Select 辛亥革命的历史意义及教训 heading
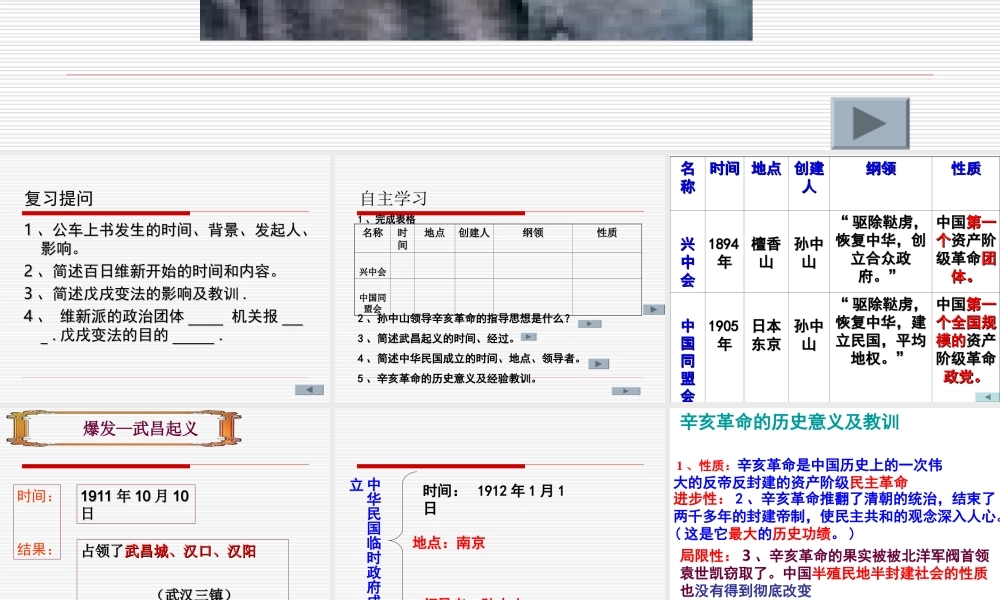The width and height of the screenshot is (1000, 600). click(x=789, y=422)
